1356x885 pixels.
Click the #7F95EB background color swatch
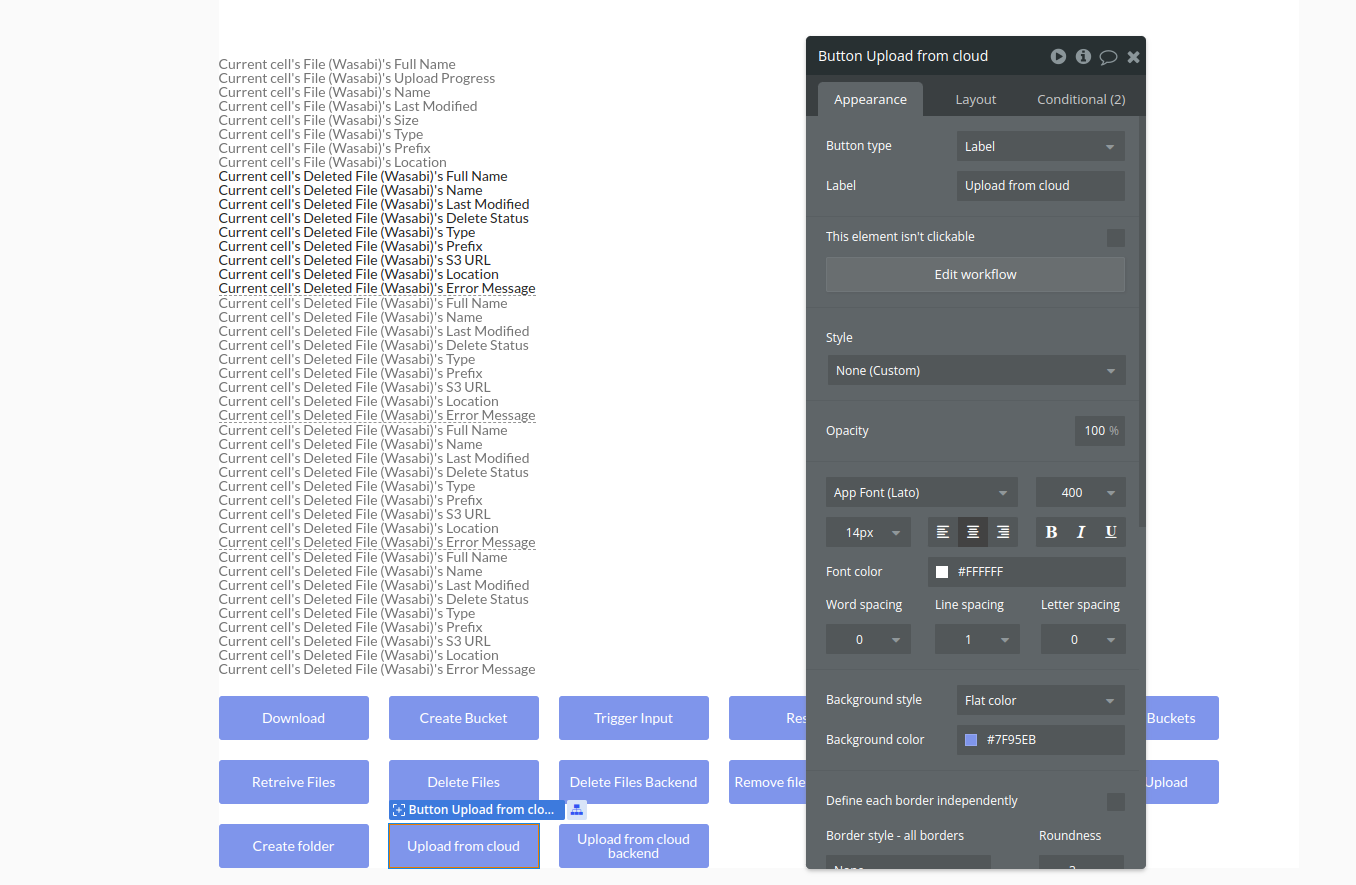[971, 740]
